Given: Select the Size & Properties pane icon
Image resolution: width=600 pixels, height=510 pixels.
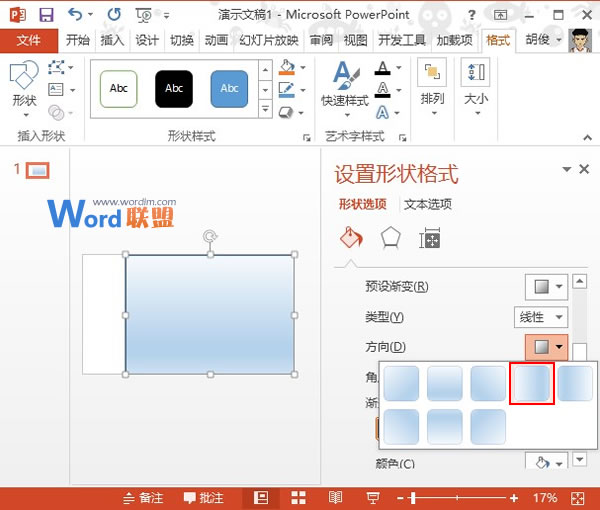Looking at the screenshot, I should click(x=430, y=238).
